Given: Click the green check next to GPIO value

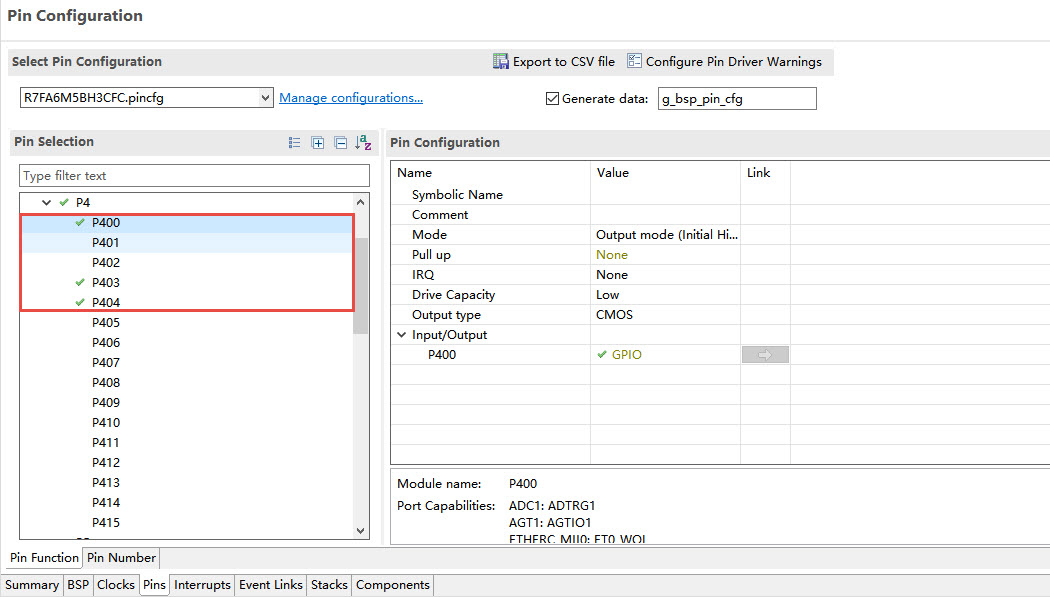Looking at the screenshot, I should 601,355.
